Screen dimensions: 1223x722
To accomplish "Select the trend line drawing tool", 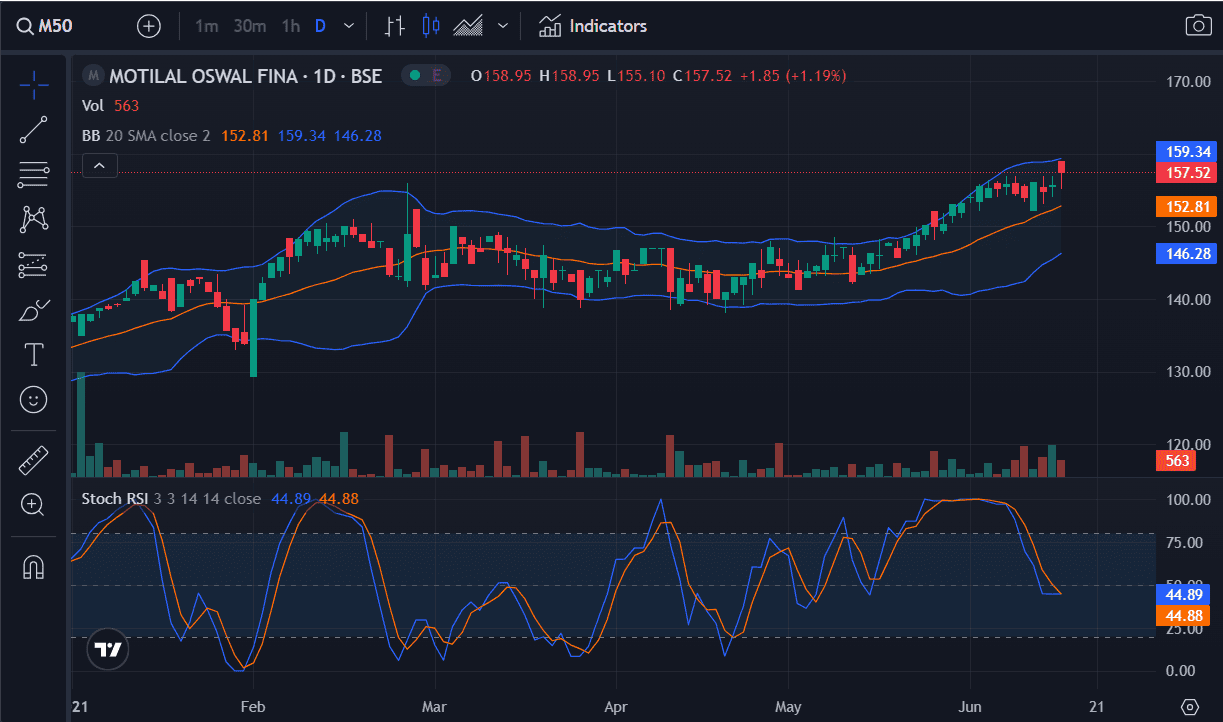I will 34,130.
